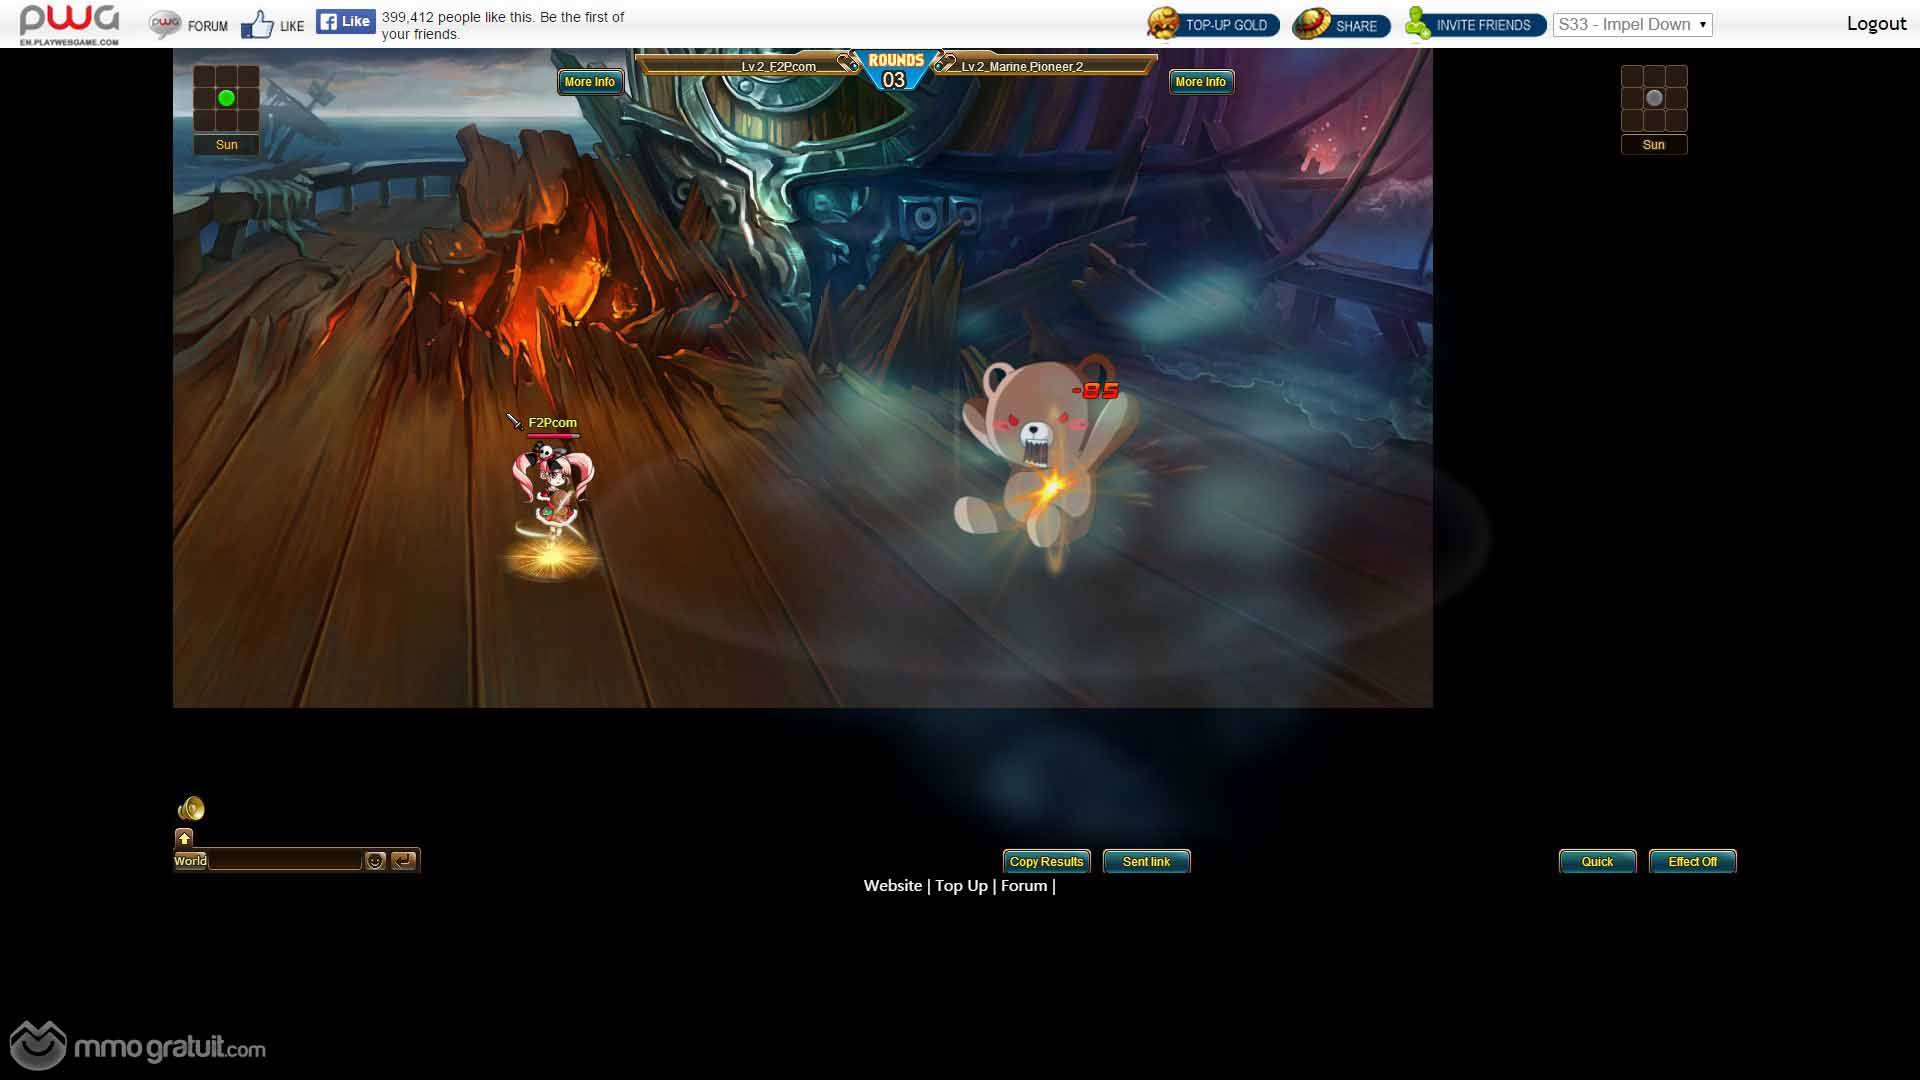Toggle the Effect Off button
Screen dimensions: 1920x1080
coord(1692,862)
